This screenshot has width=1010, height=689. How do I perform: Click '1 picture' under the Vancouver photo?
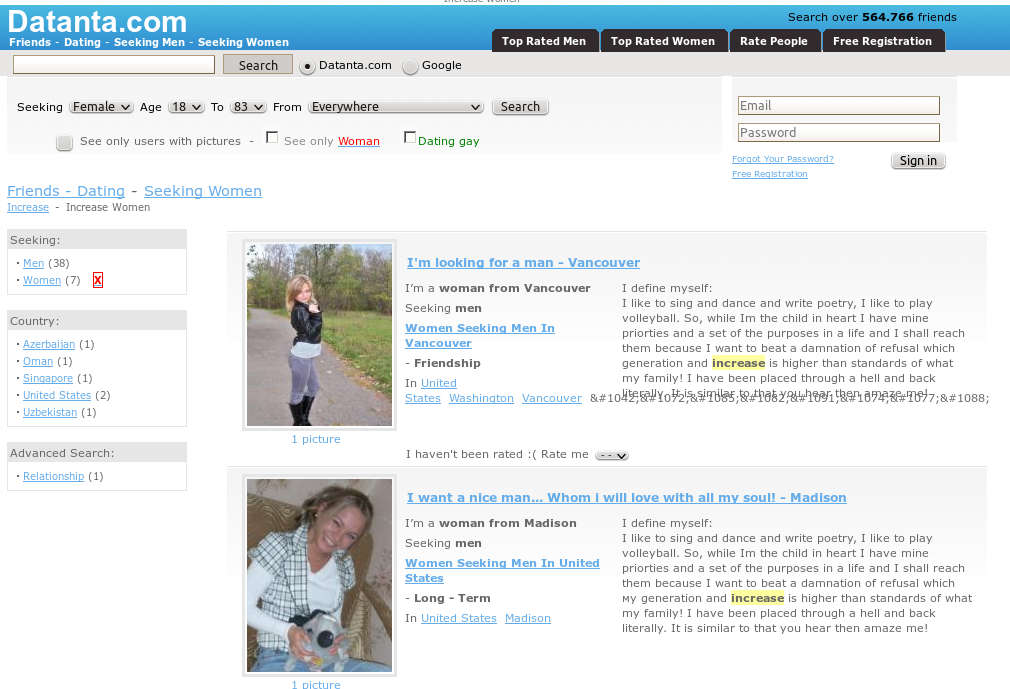(316, 440)
